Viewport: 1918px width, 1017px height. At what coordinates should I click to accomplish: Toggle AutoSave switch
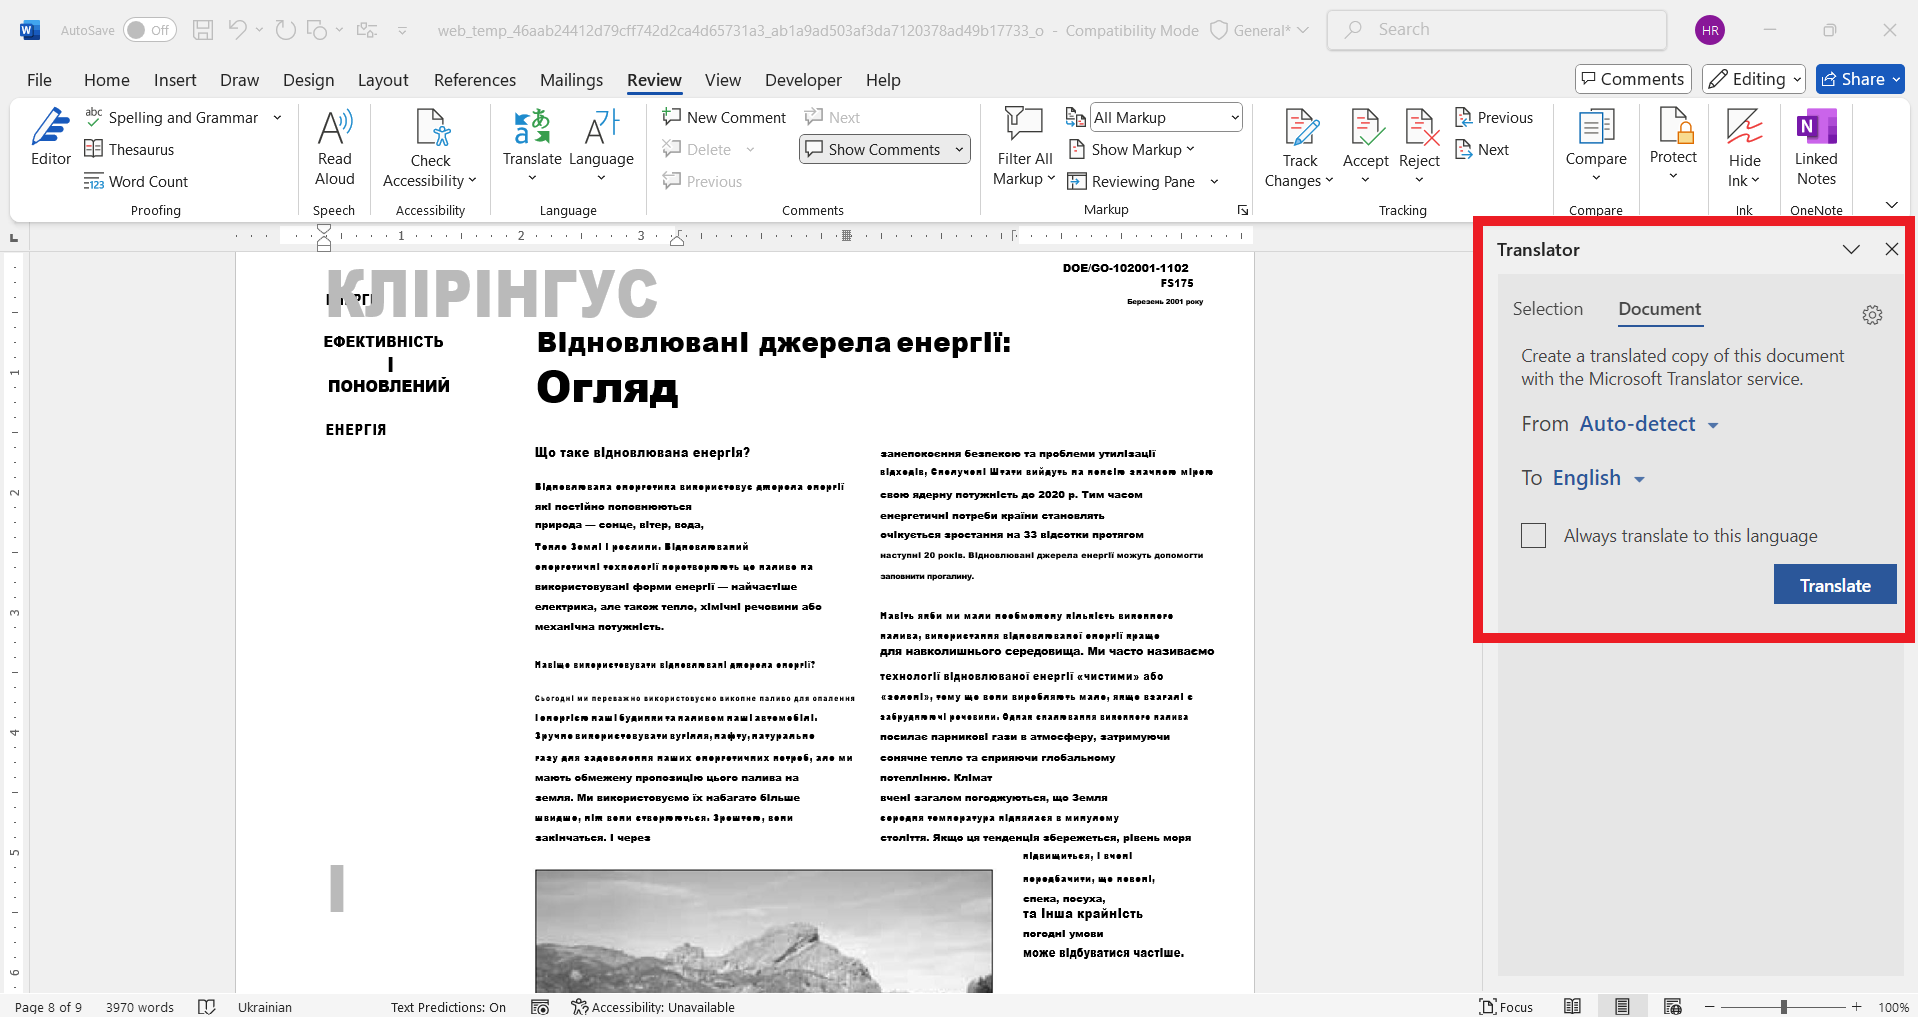150,30
